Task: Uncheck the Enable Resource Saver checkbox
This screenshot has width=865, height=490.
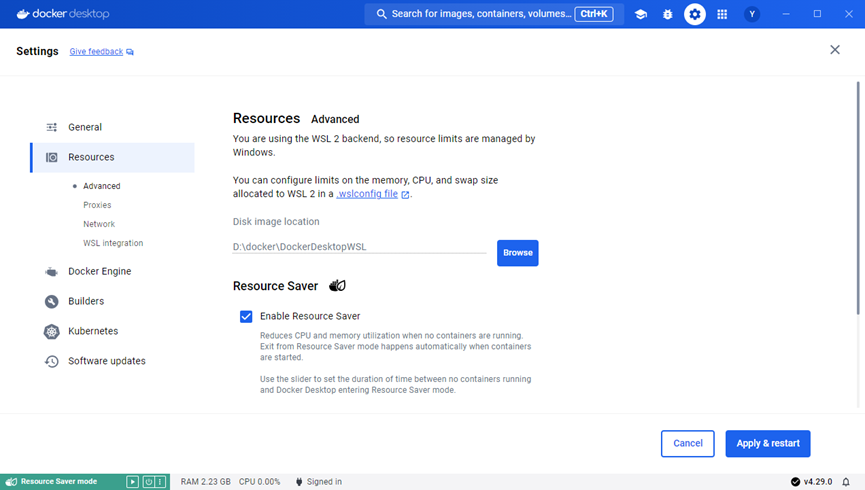Action: (x=246, y=316)
